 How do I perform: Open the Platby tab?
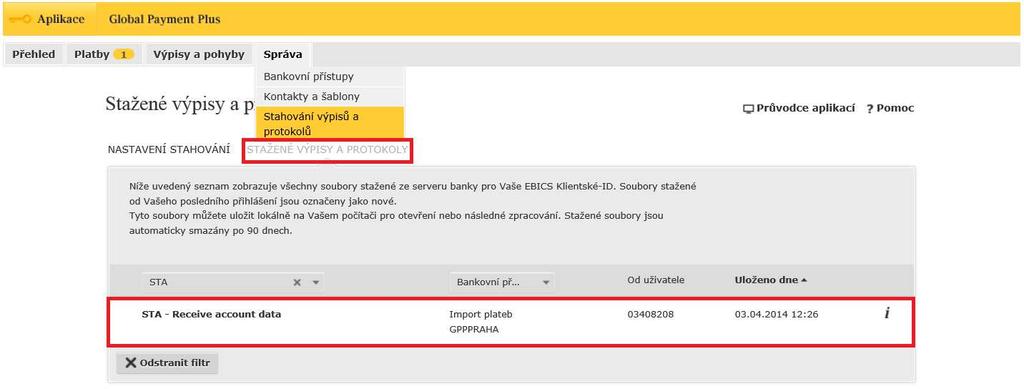pyautogui.click(x=104, y=55)
